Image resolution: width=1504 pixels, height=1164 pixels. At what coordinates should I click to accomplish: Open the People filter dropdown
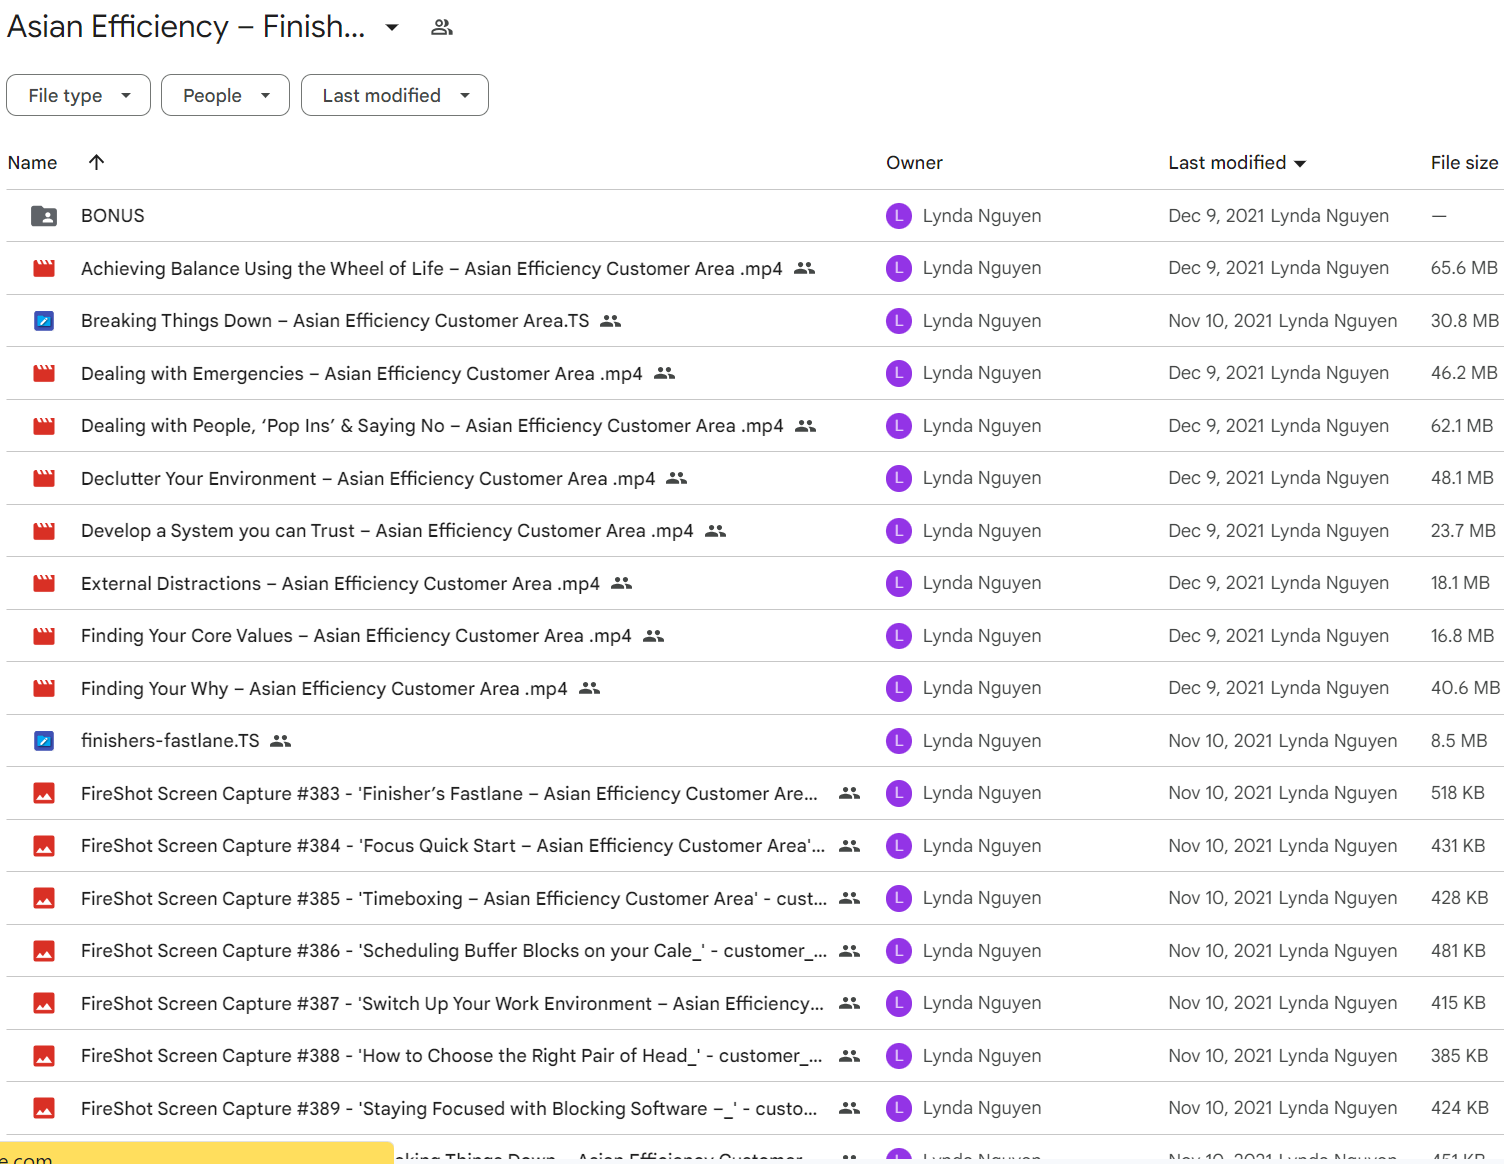[225, 95]
